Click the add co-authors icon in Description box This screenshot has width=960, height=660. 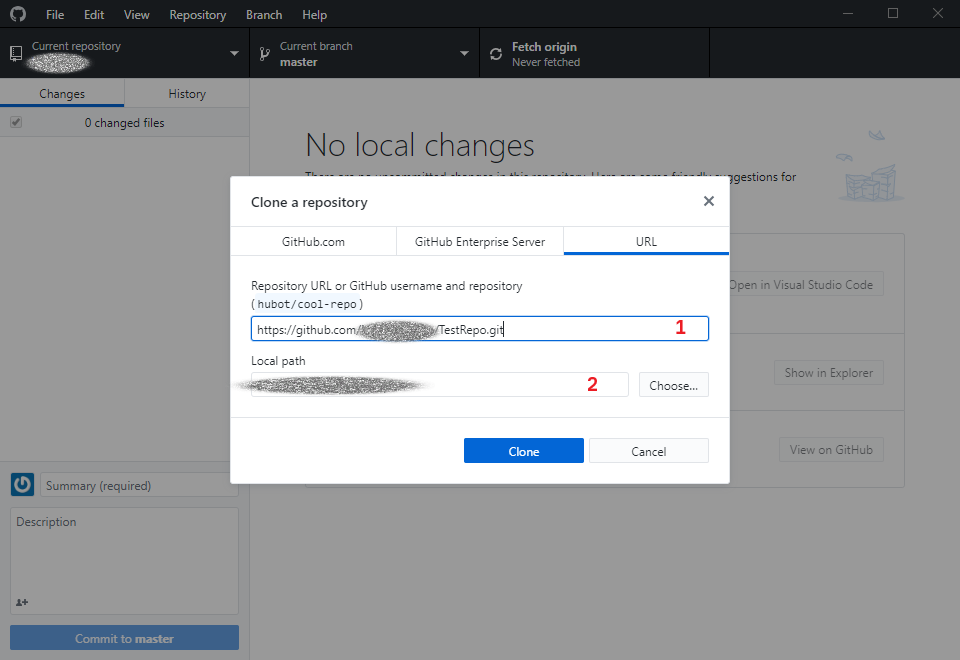point(22,602)
